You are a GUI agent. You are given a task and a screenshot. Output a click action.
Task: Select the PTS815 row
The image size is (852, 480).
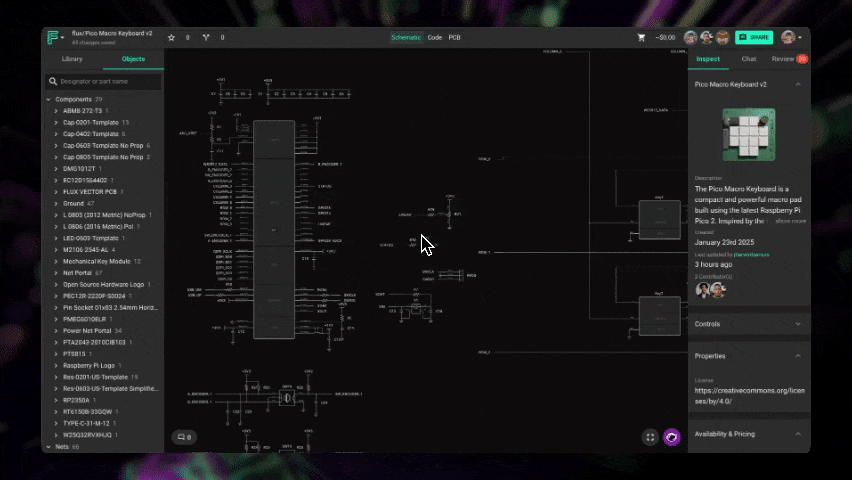(103, 354)
